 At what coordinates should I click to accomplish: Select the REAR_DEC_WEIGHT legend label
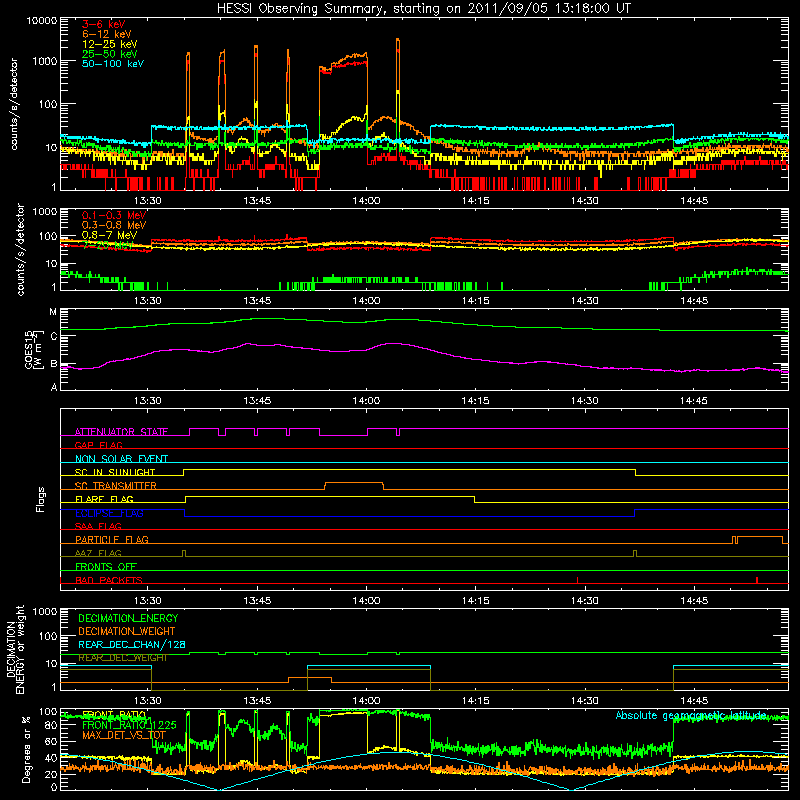(x=122, y=658)
